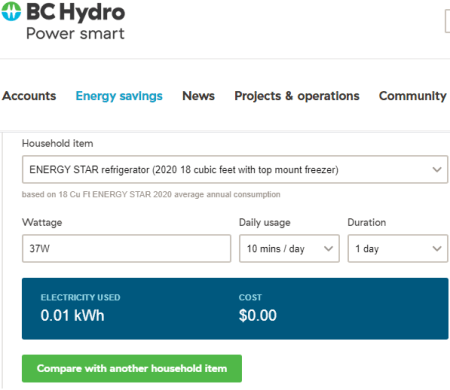Open the 1 day duration dropdown
This screenshot has height=390, width=450.
click(398, 249)
